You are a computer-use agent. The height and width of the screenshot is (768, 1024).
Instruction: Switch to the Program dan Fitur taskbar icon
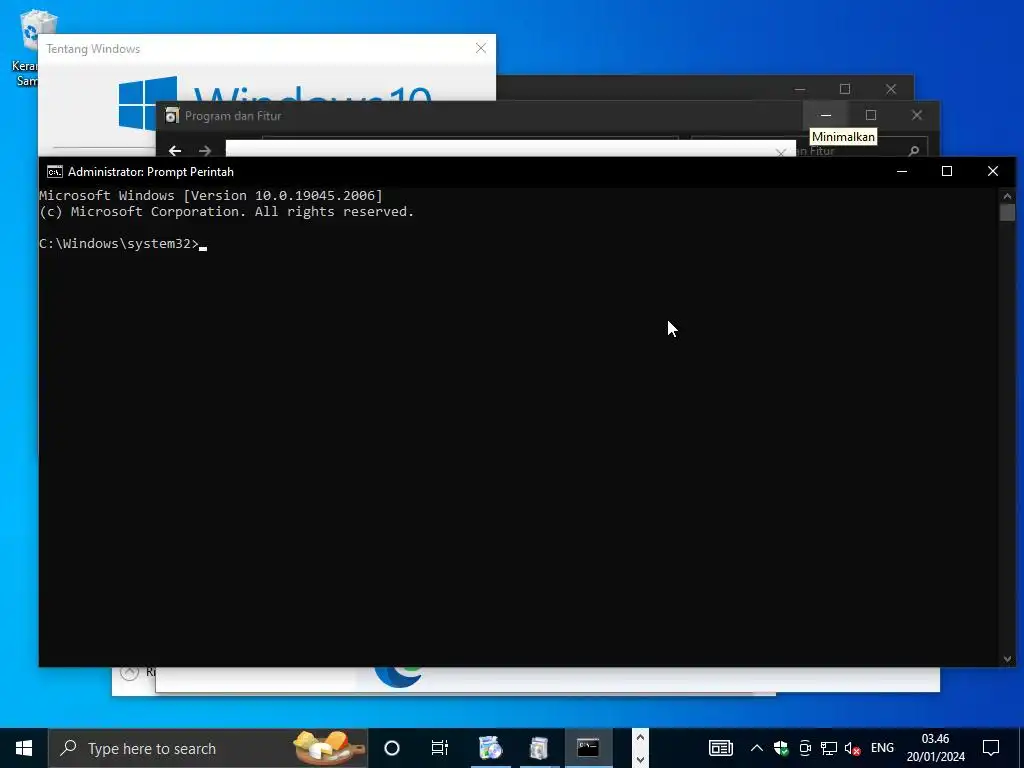(x=490, y=748)
